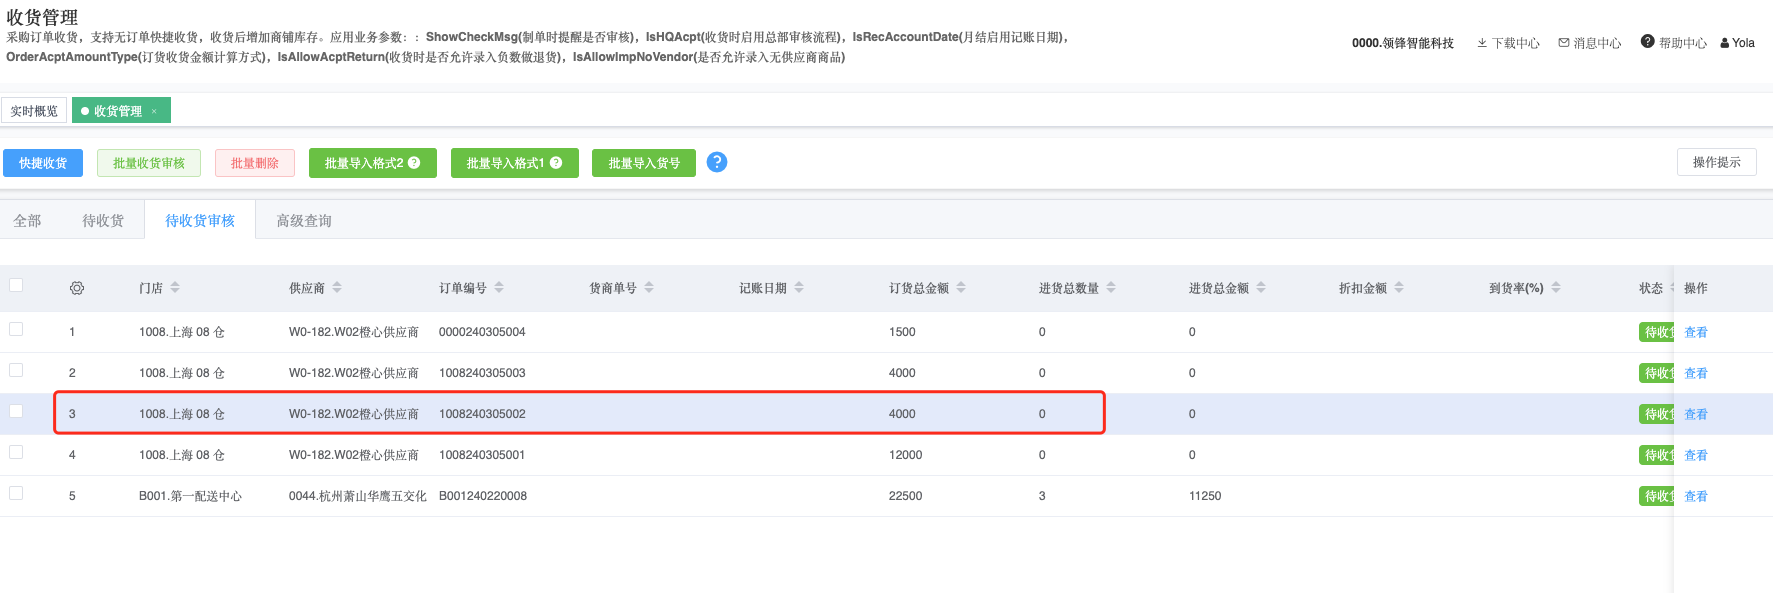Click help icon on 批量导入格式2 button
The height and width of the screenshot is (593, 1773).
click(x=414, y=163)
